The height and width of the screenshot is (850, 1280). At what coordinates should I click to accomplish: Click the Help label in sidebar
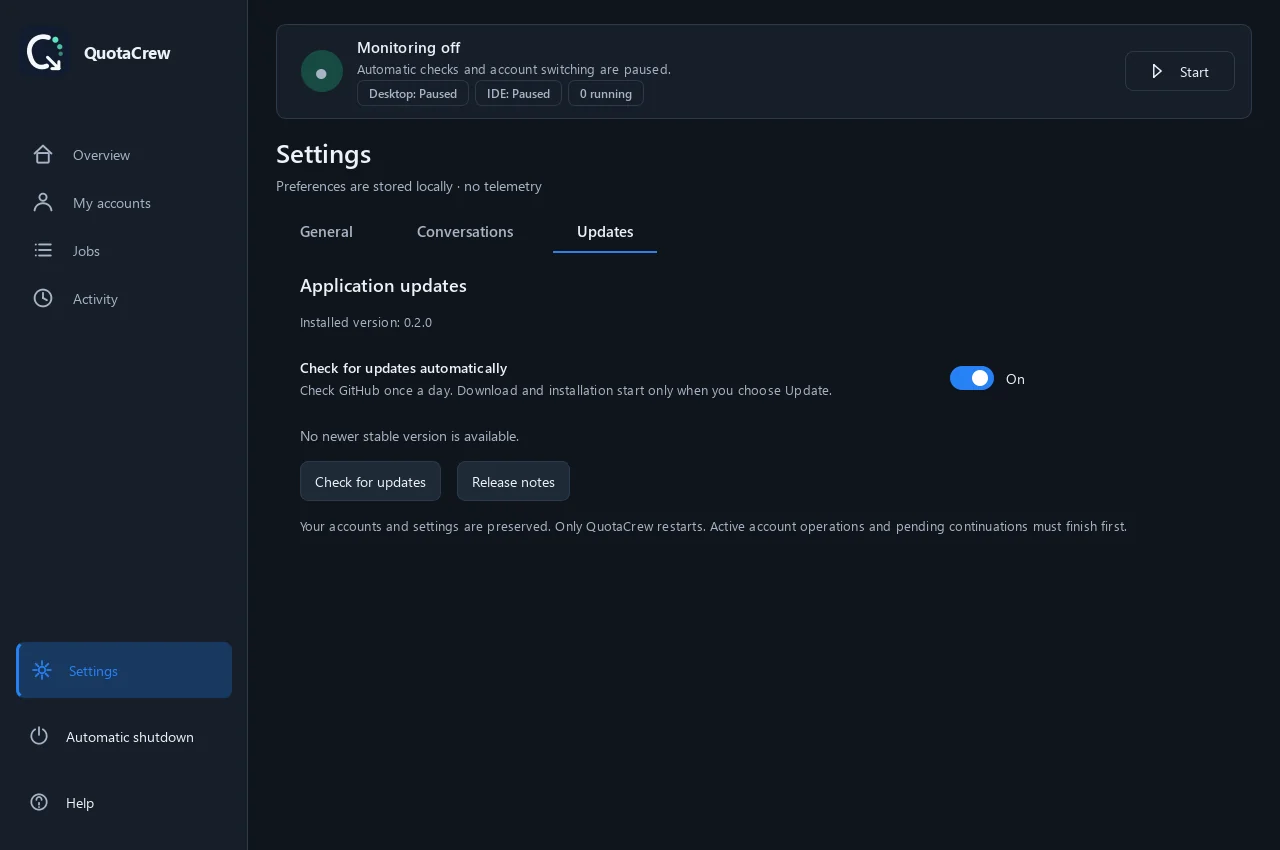pyautogui.click(x=80, y=803)
